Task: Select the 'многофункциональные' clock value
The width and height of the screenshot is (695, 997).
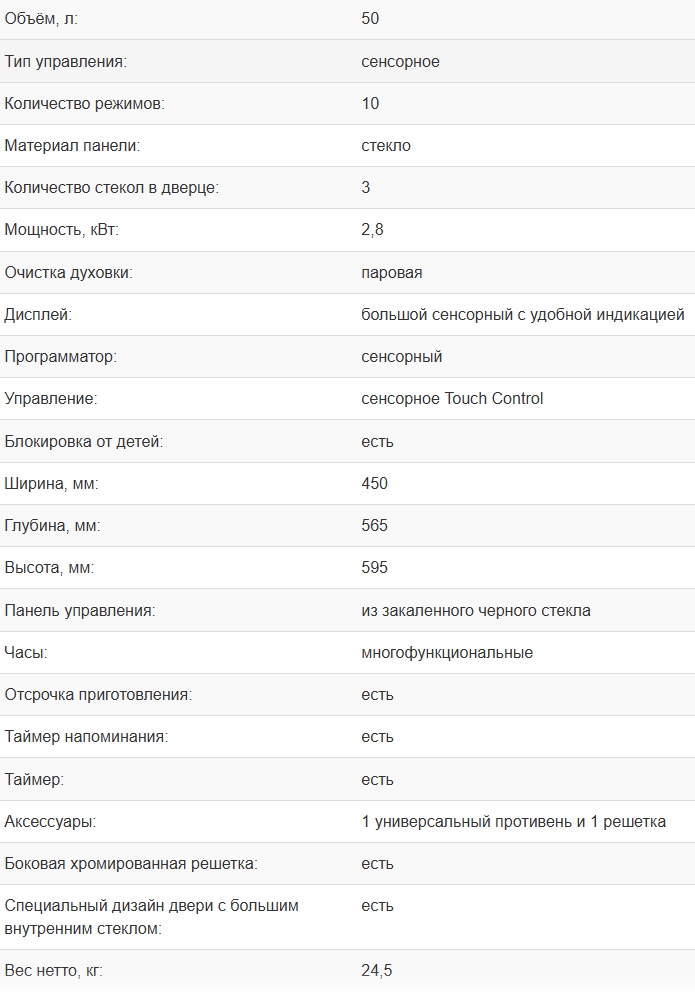Action: click(447, 652)
